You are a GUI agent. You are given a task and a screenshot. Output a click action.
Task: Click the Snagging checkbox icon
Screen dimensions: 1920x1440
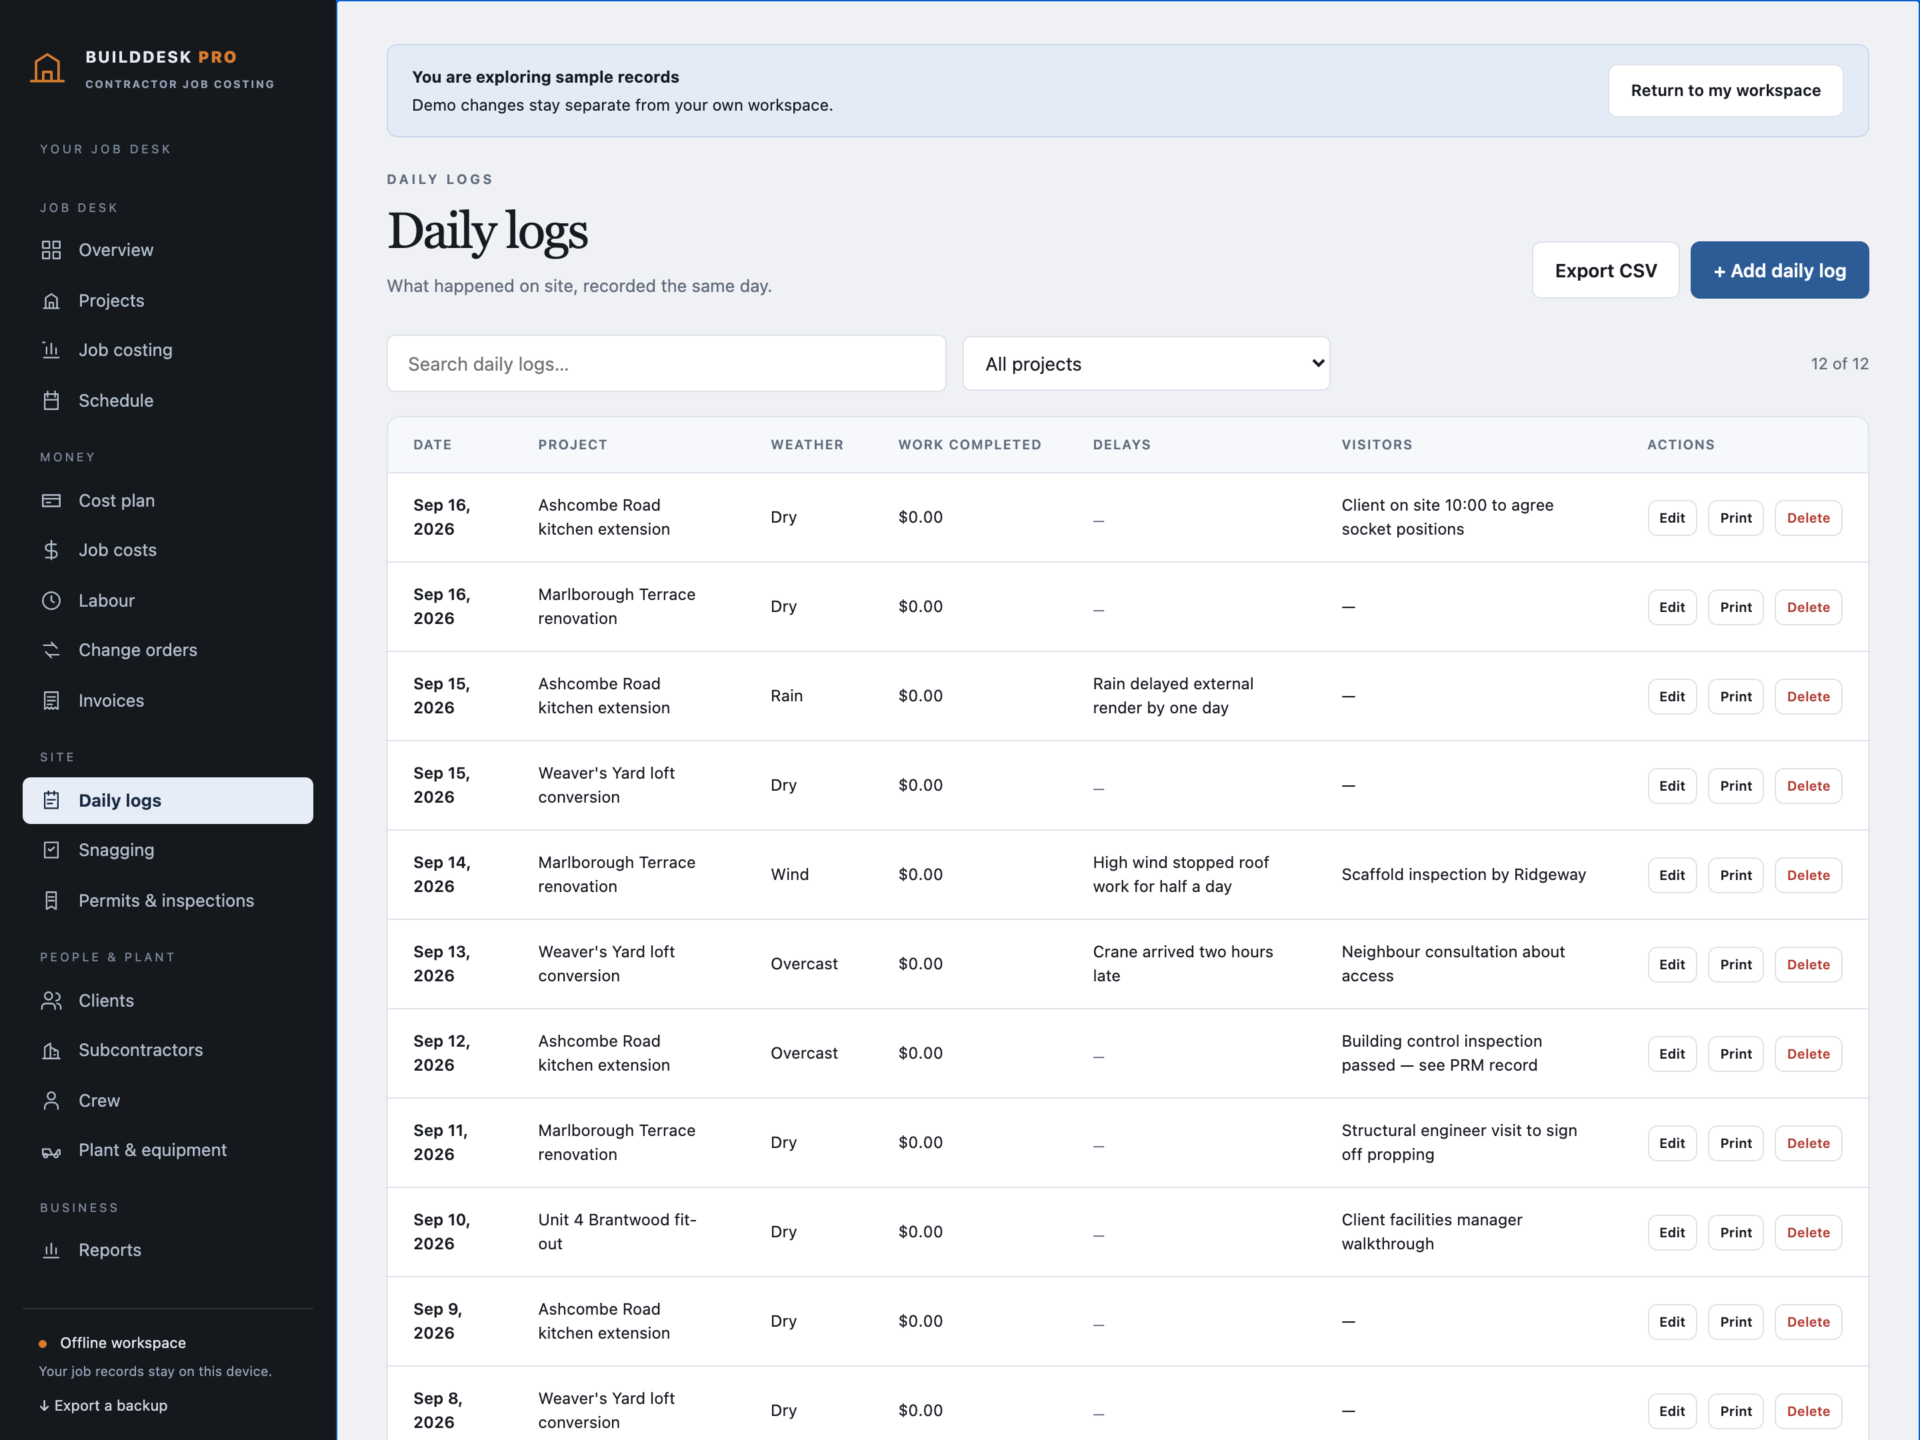(51, 850)
